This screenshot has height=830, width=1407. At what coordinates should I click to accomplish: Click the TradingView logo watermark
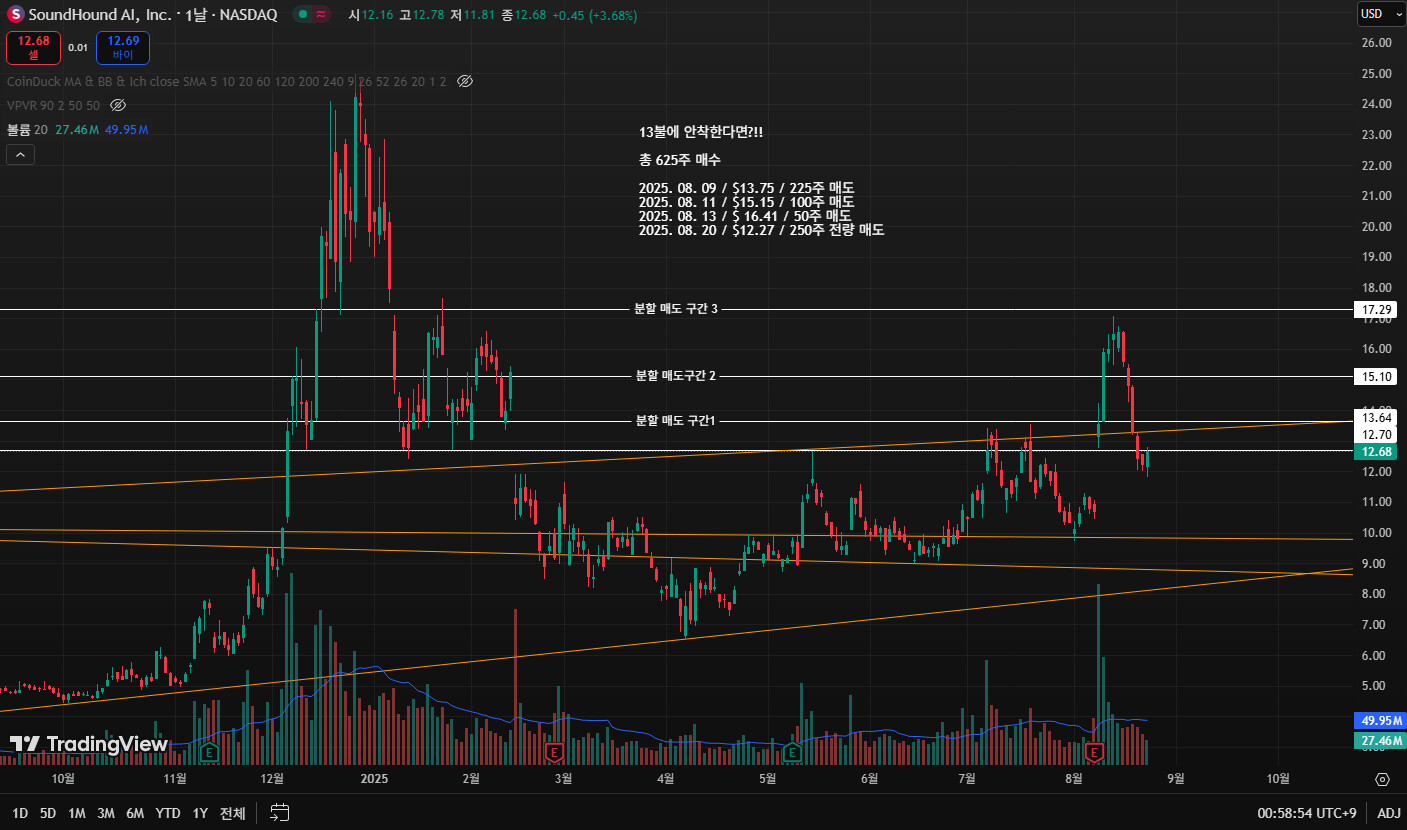click(x=89, y=744)
